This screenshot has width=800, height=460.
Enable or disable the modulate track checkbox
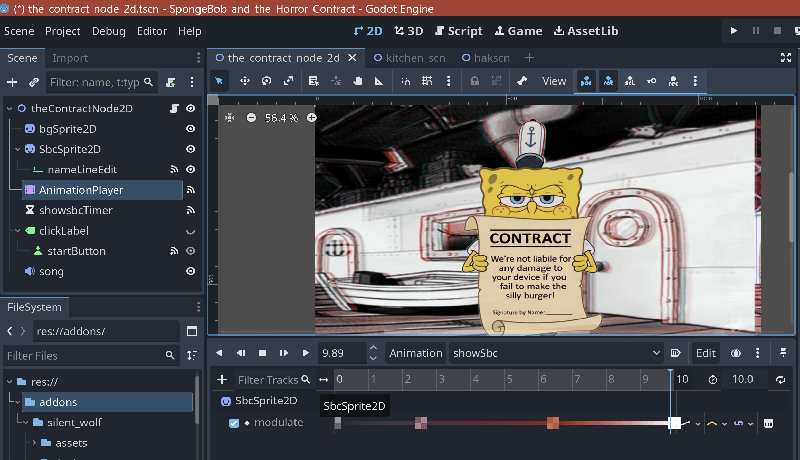point(234,423)
